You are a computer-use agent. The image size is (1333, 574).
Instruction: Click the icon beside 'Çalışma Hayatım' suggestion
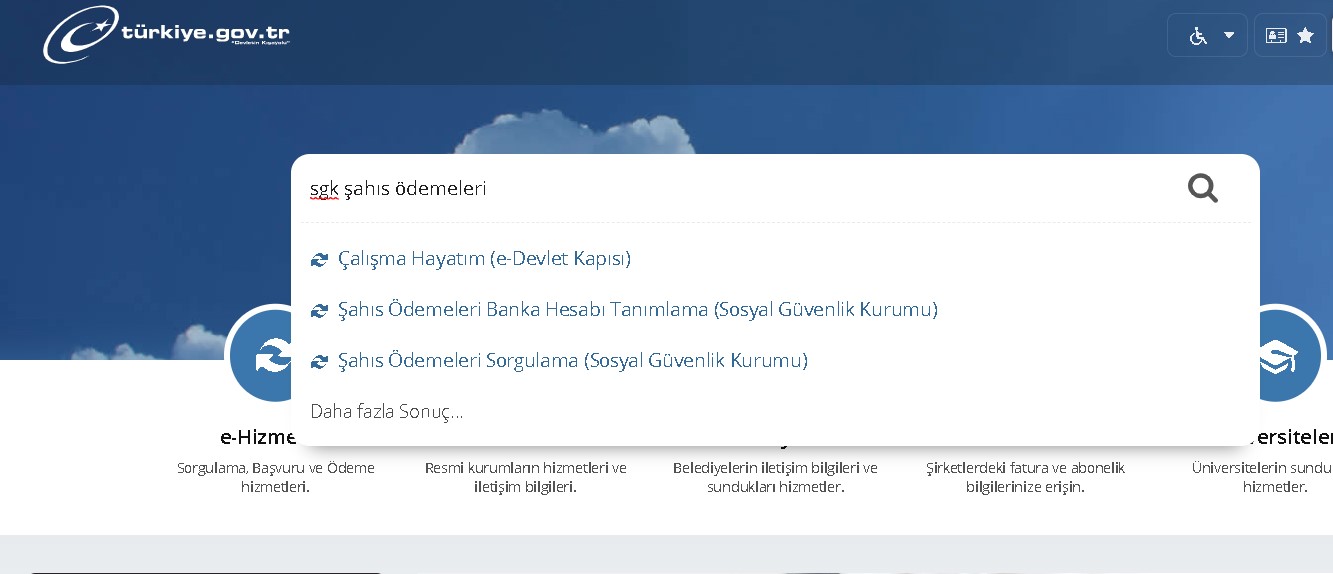point(320,260)
